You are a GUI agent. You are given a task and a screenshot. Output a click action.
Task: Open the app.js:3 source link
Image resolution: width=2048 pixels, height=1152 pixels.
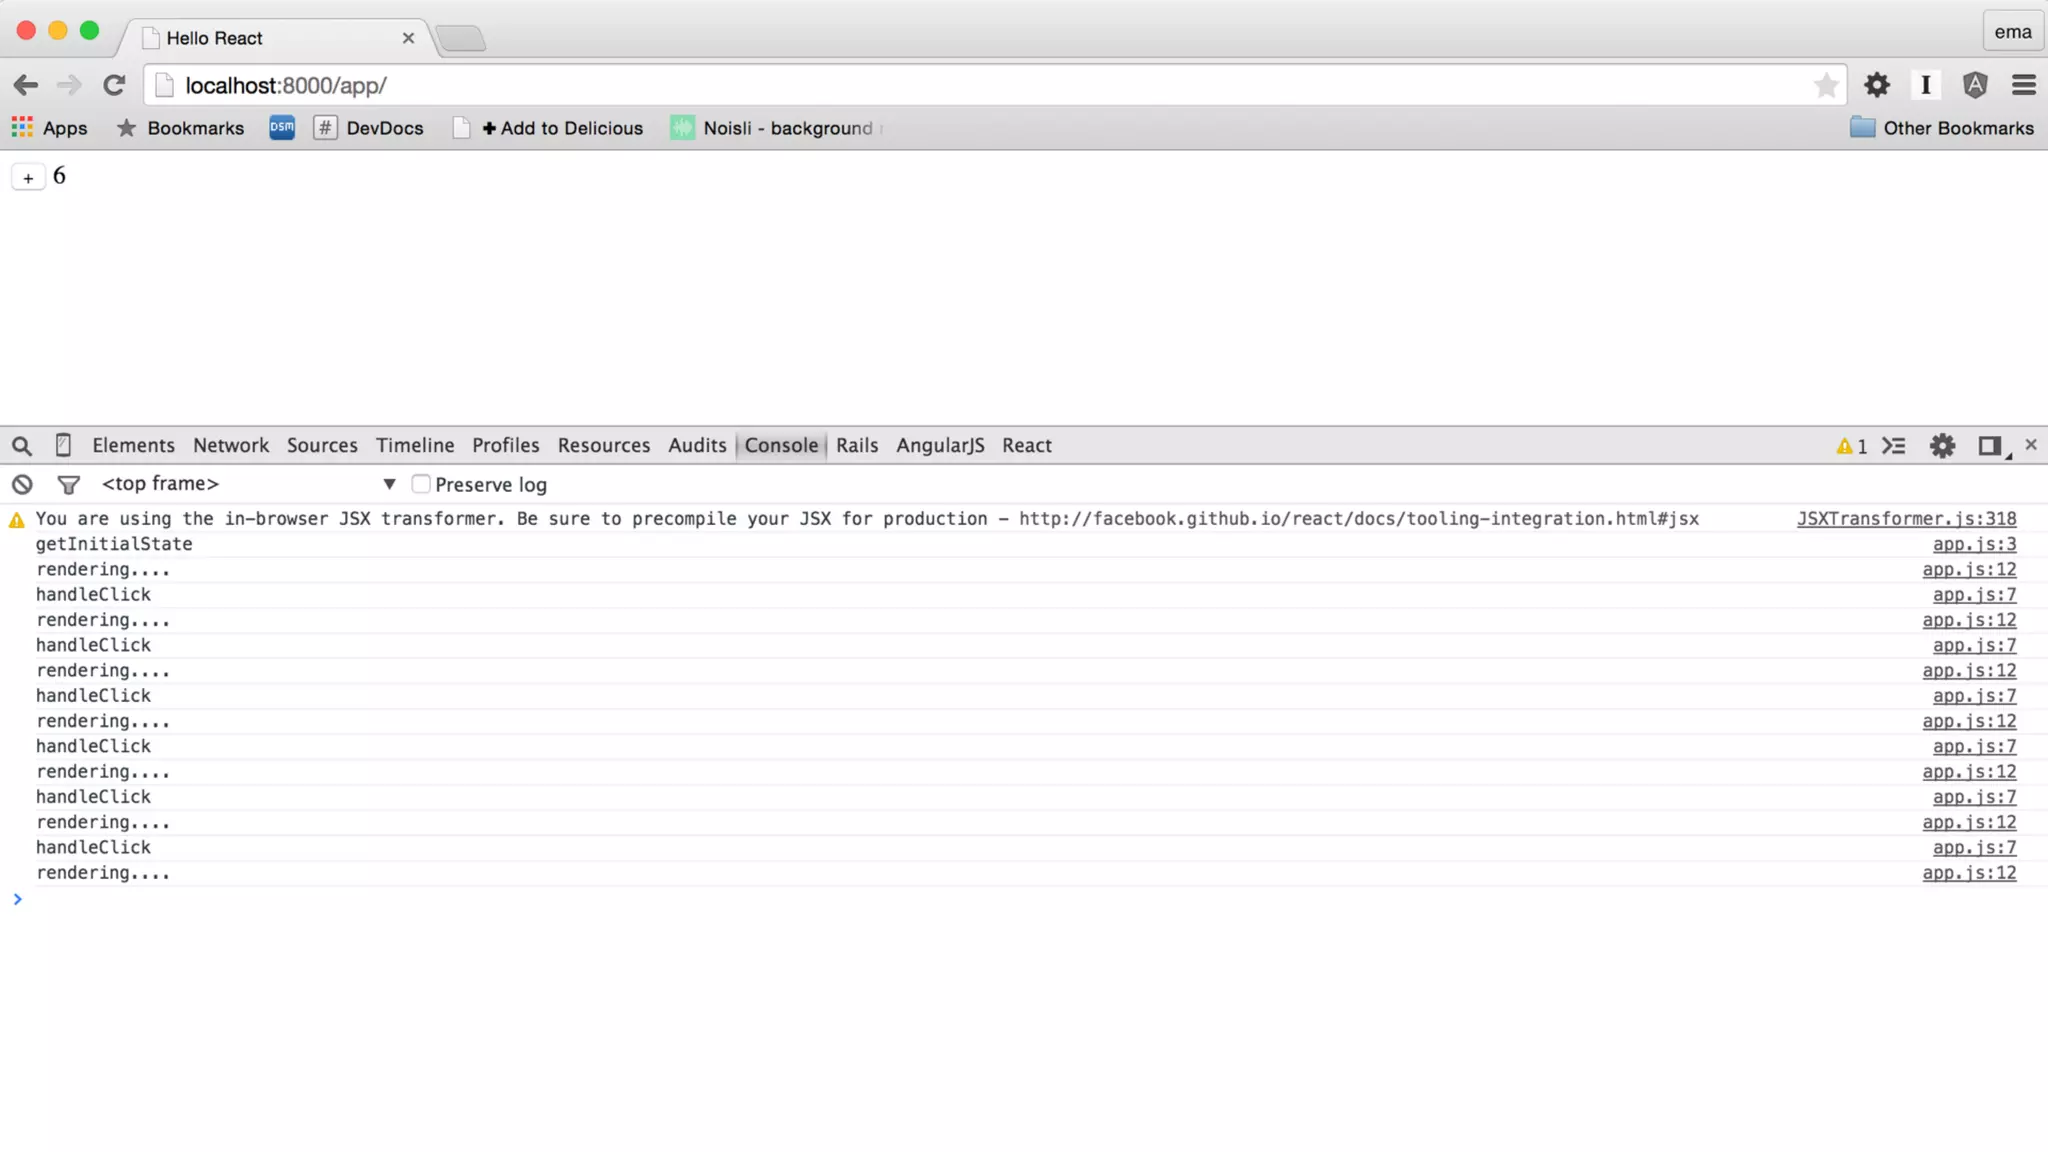1974,544
